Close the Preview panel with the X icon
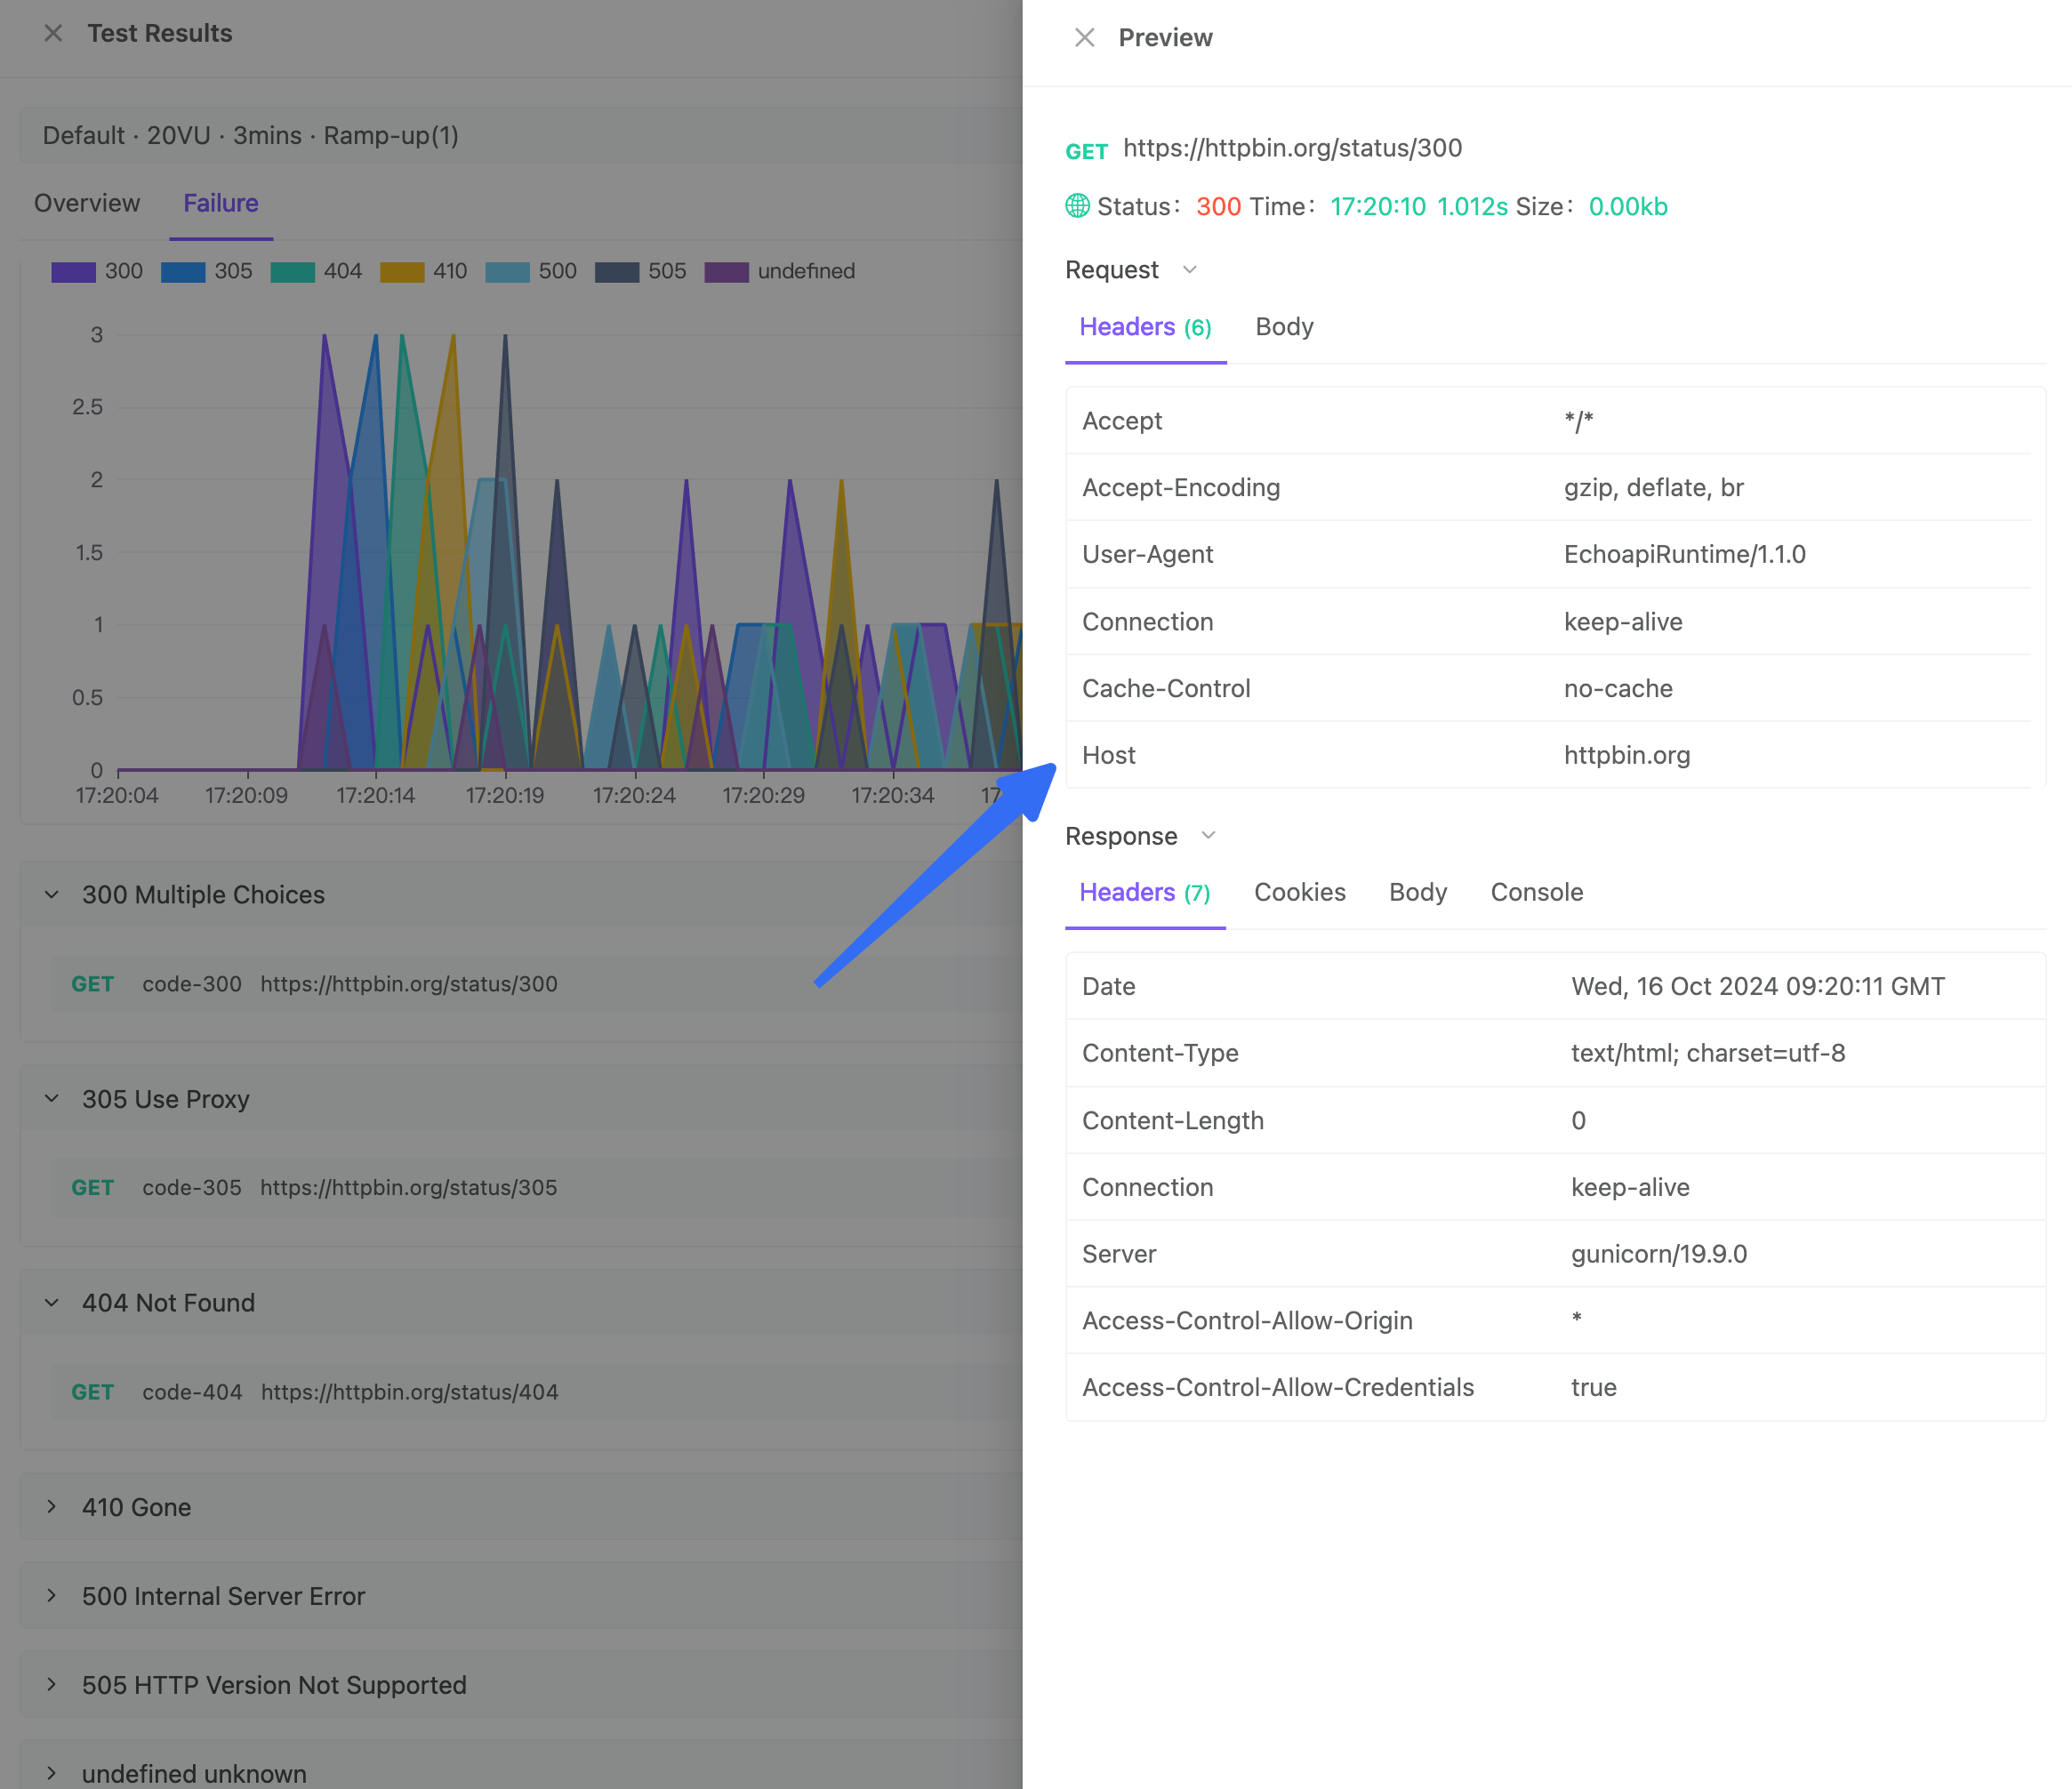 pyautogui.click(x=1084, y=38)
